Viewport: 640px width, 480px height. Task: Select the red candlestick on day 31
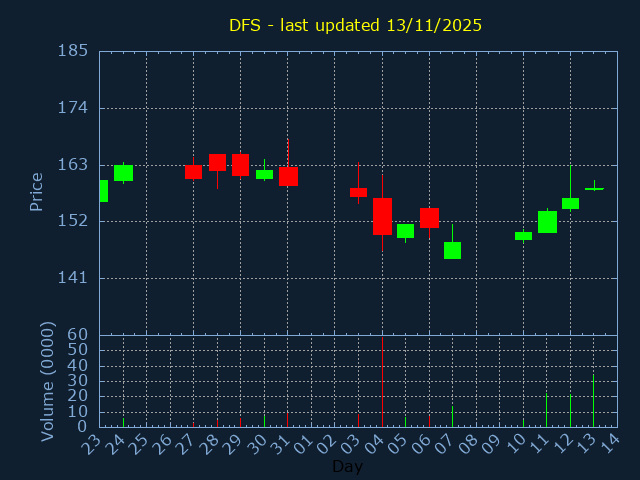288,177
